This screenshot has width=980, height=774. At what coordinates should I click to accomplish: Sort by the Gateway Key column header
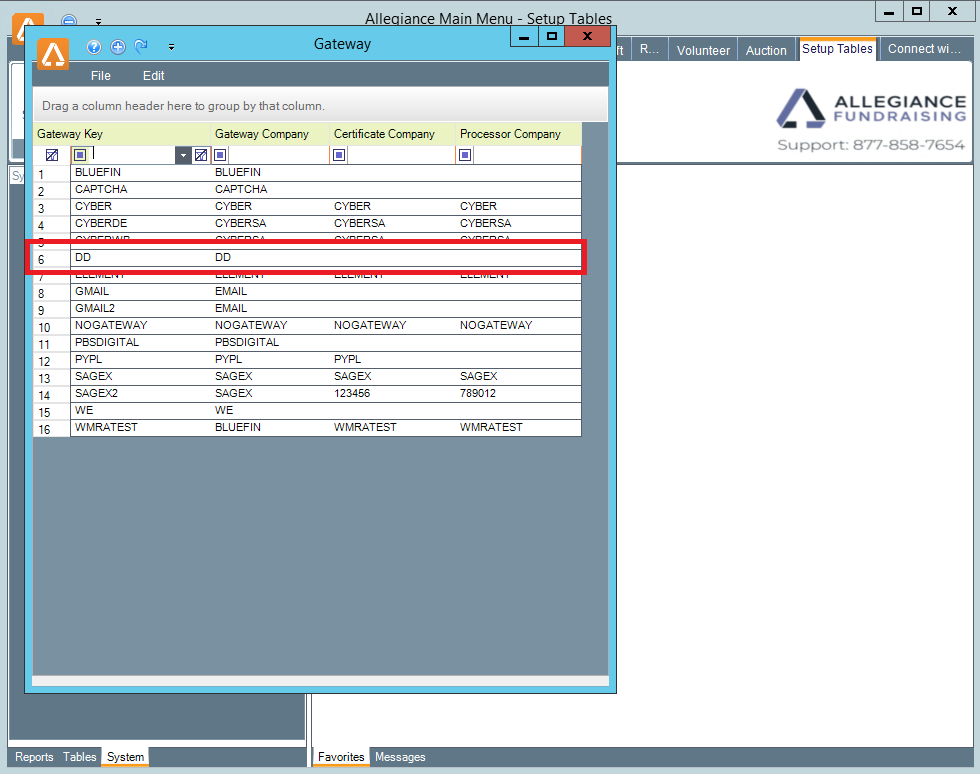(122, 134)
